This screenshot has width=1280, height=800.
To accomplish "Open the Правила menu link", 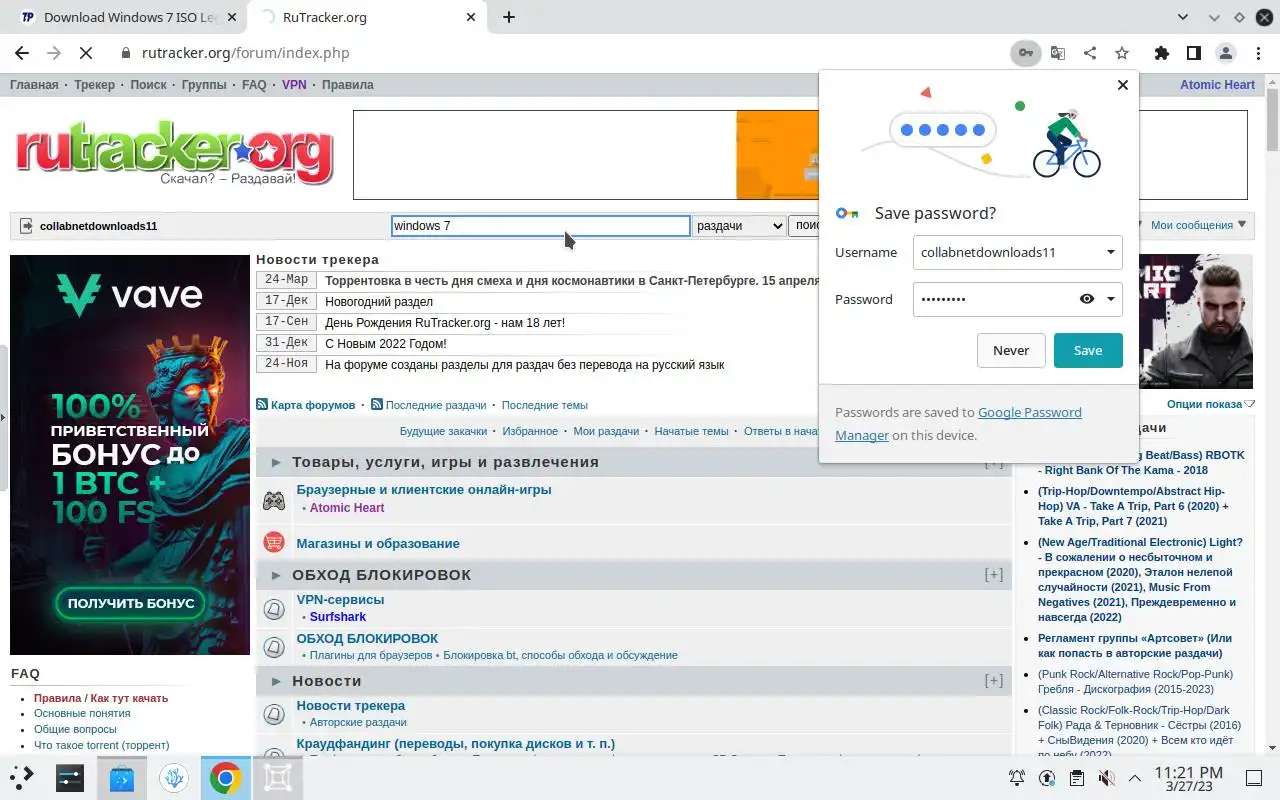I will (x=347, y=85).
